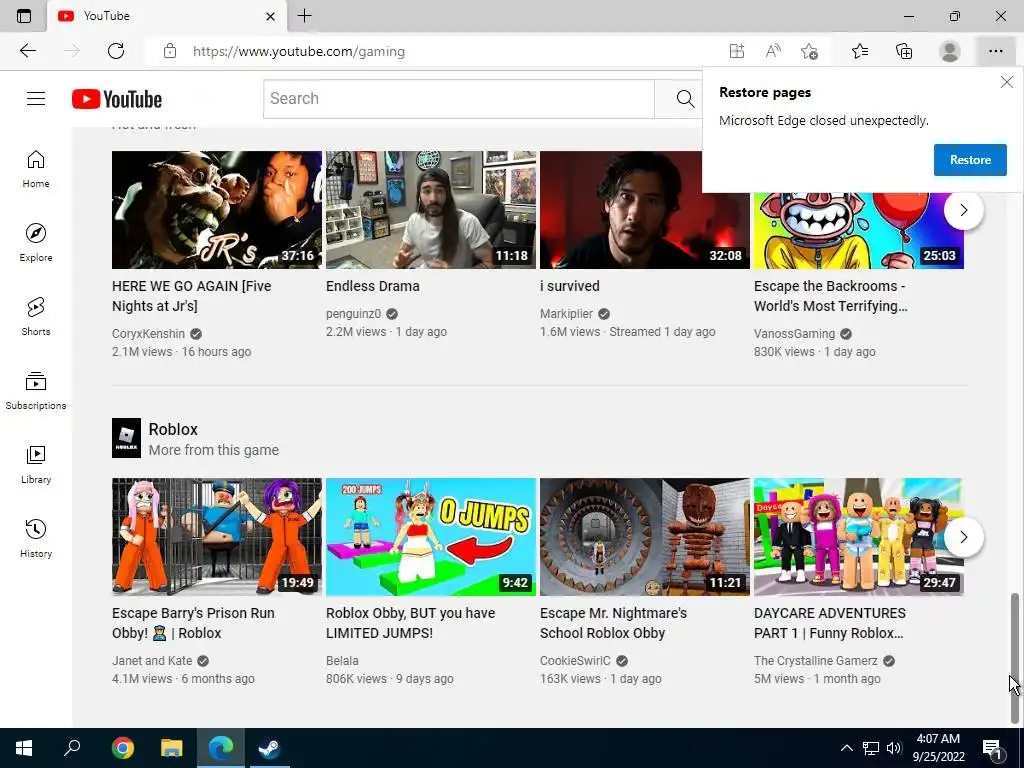The image size is (1024, 768).
Task: Open penguinz0 channel link
Action: 353,314
